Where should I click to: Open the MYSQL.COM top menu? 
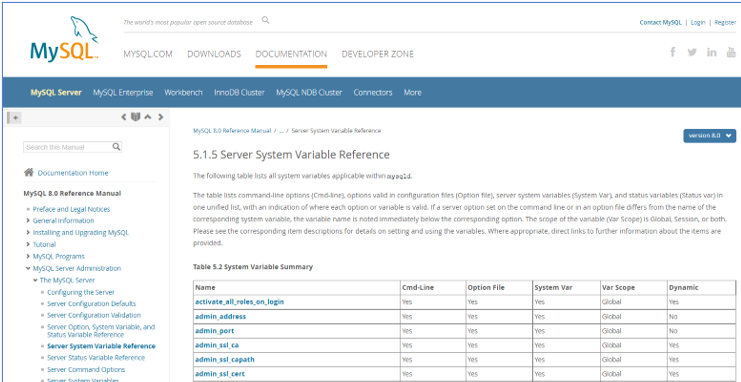[x=148, y=54]
